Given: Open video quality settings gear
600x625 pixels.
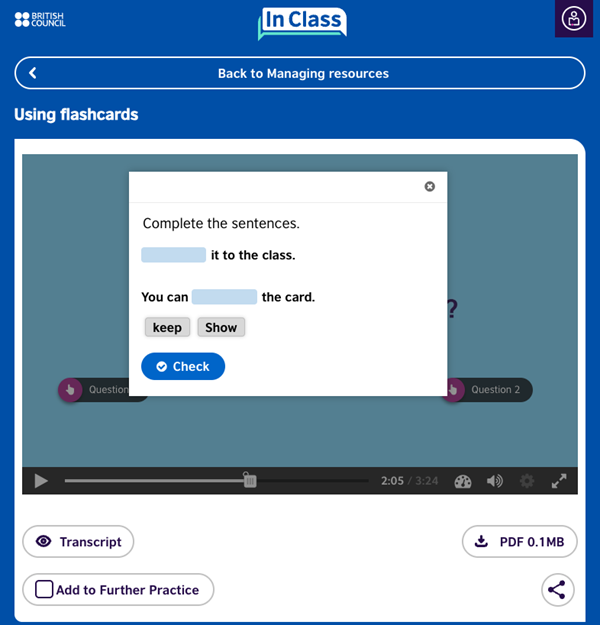Looking at the screenshot, I should [x=527, y=481].
